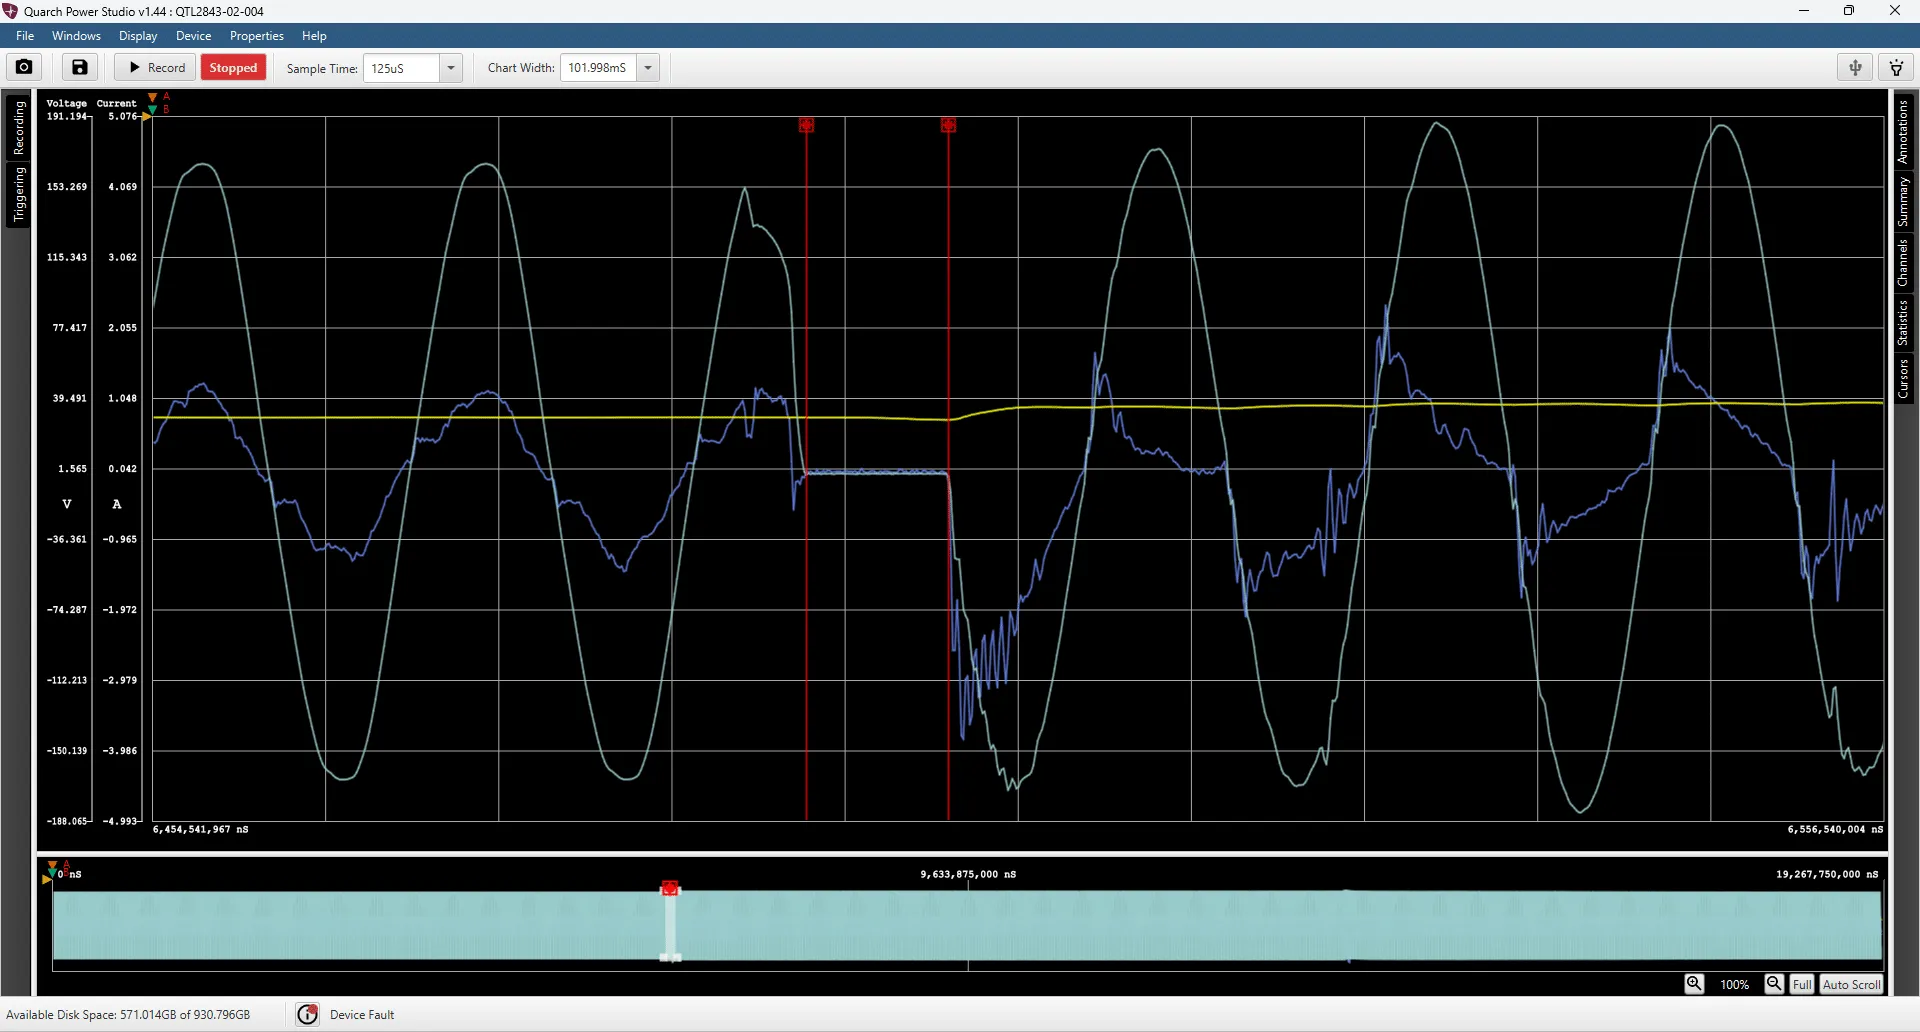Switch to the Statistics side tab
The image size is (1920, 1032).
[x=1903, y=322]
